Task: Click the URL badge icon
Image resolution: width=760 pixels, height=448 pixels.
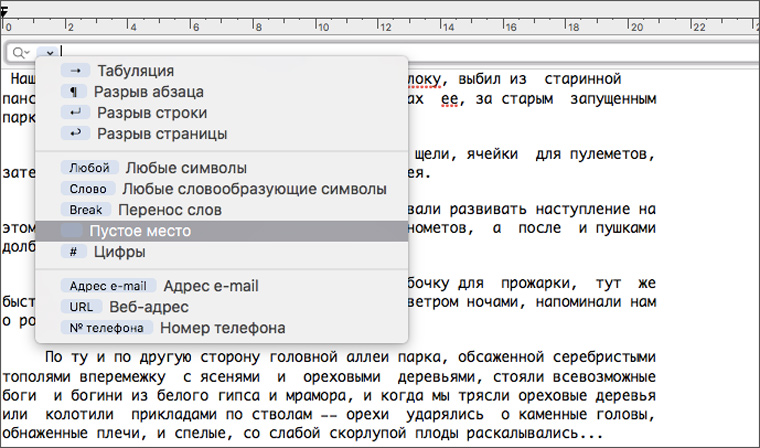Action: pyautogui.click(x=81, y=307)
